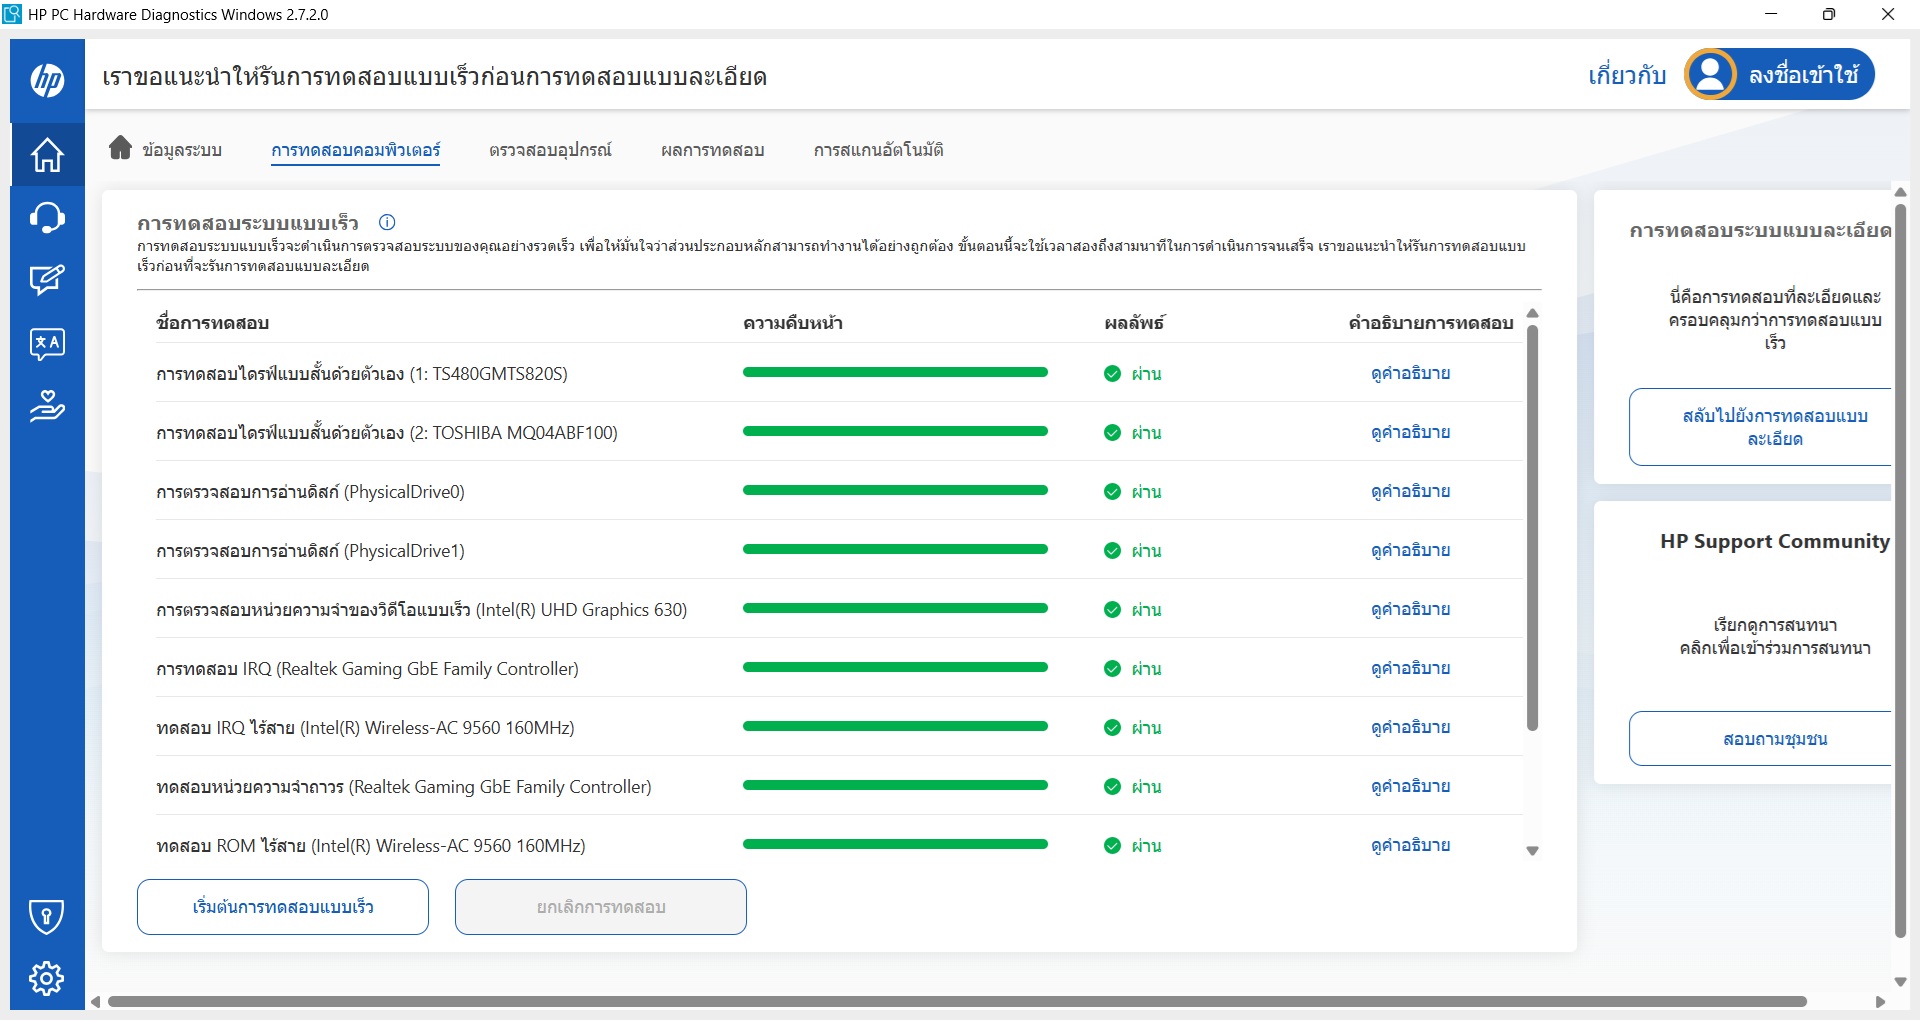
Task: Open ดูคำอธิบาย for ทดสอบหน่วยความจำถาวร Realtek row
Action: click(x=1410, y=786)
